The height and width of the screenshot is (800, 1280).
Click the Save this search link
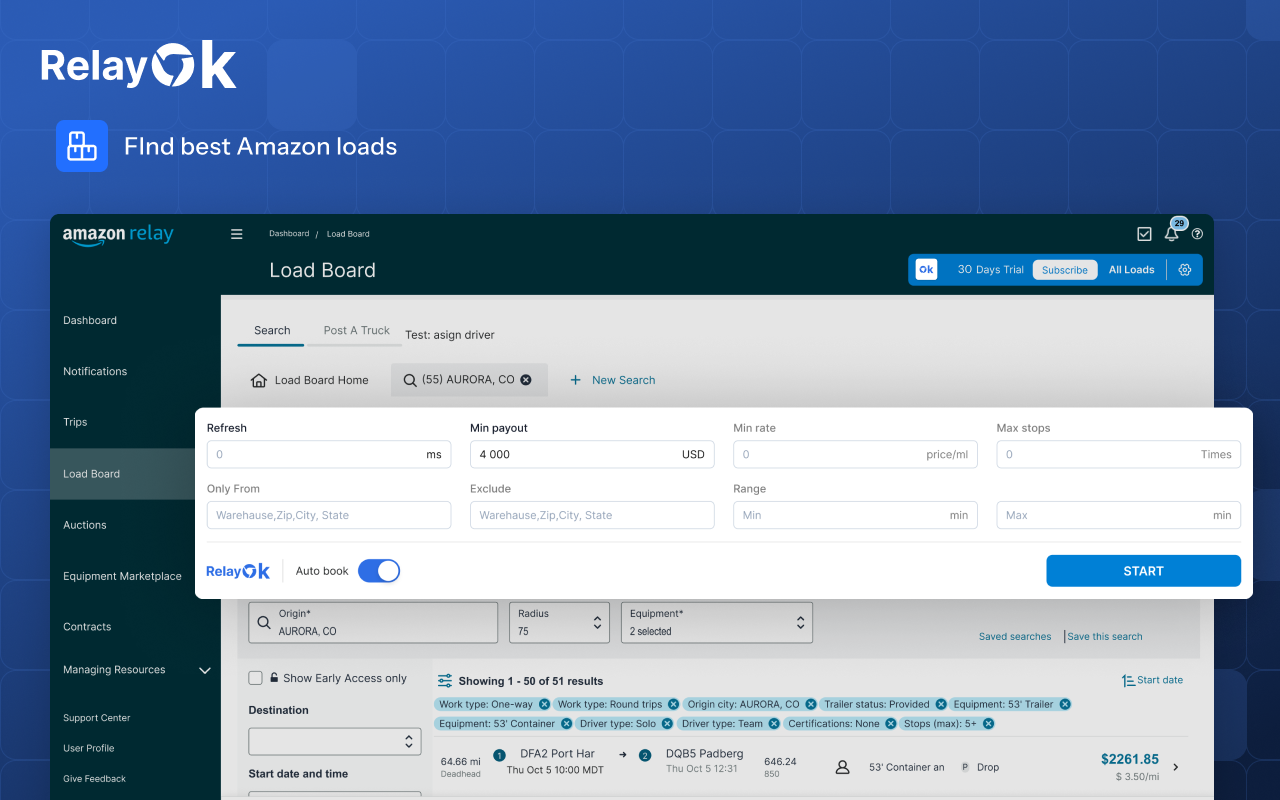(1105, 636)
